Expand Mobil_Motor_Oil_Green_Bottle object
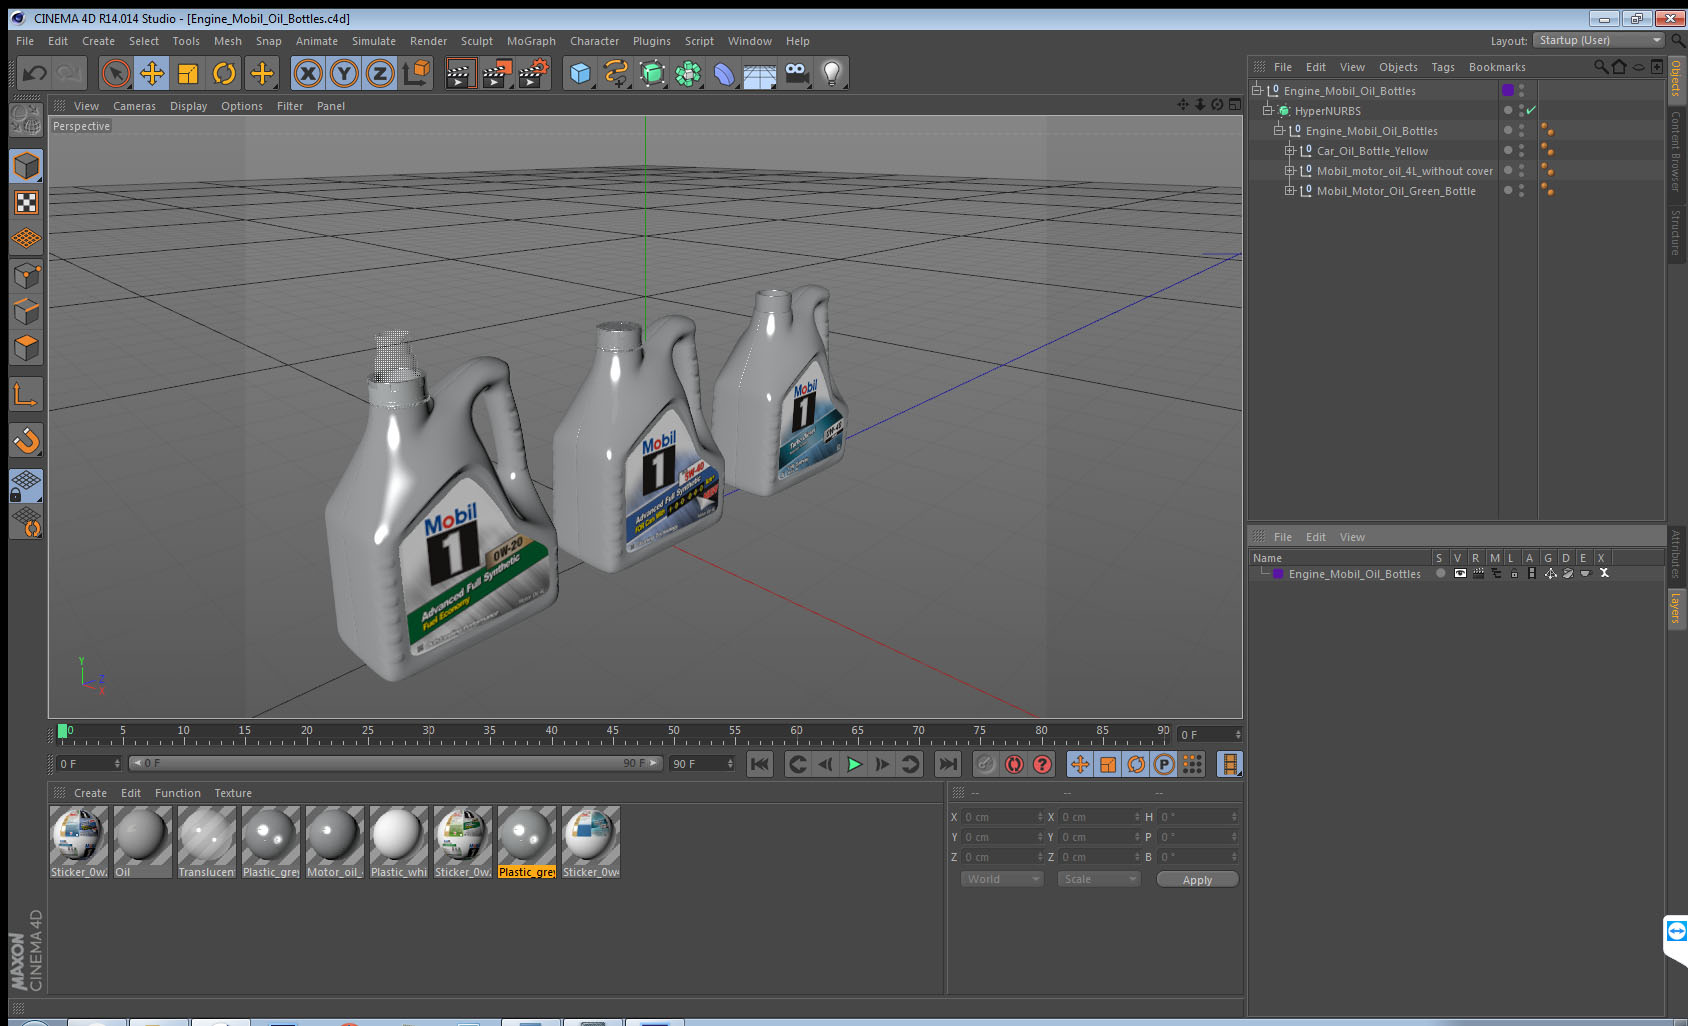 click(1290, 190)
